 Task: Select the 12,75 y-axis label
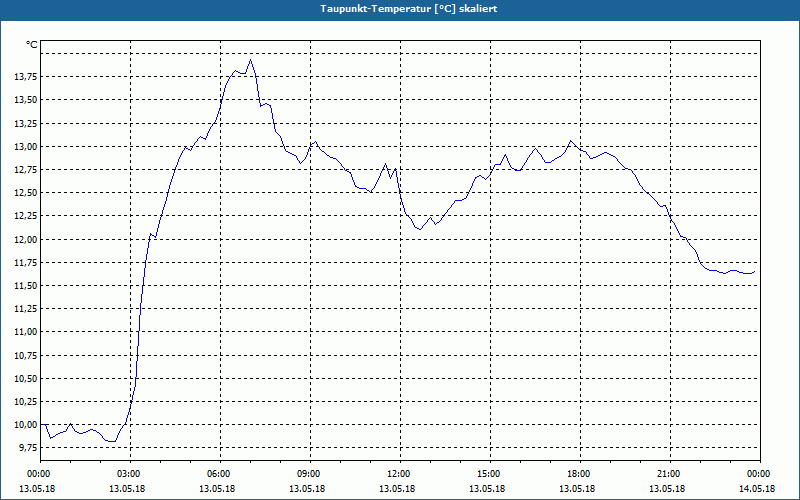[27, 170]
